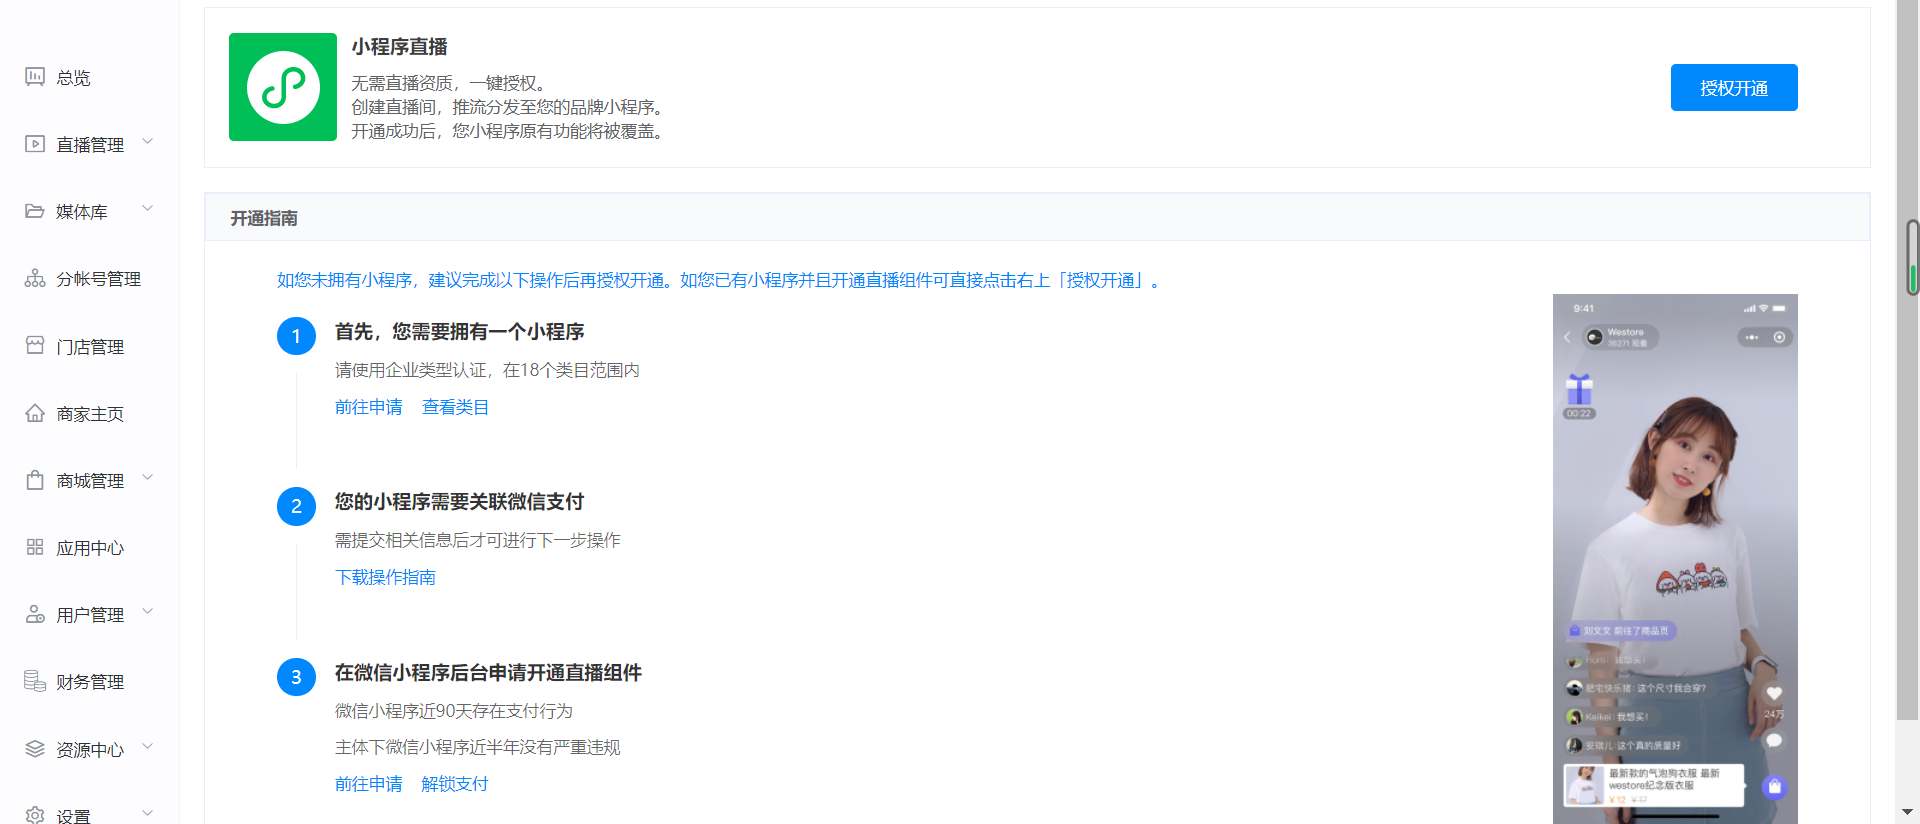Click 前往申请 link under step 1
The width and height of the screenshot is (1920, 824).
369,407
